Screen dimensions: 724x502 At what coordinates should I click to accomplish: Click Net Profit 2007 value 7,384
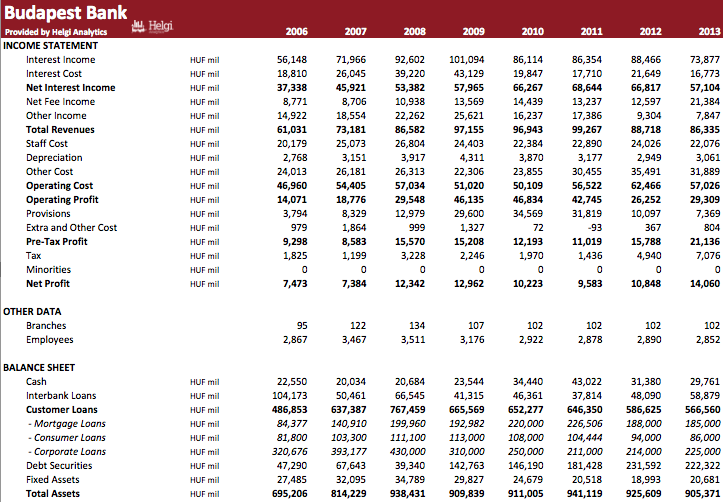tap(354, 284)
